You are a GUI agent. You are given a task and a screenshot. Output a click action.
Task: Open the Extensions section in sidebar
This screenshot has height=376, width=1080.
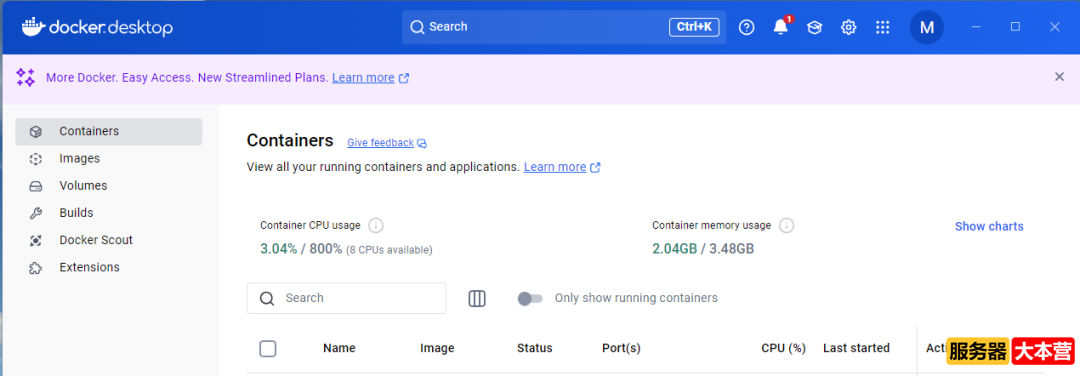pos(109,267)
